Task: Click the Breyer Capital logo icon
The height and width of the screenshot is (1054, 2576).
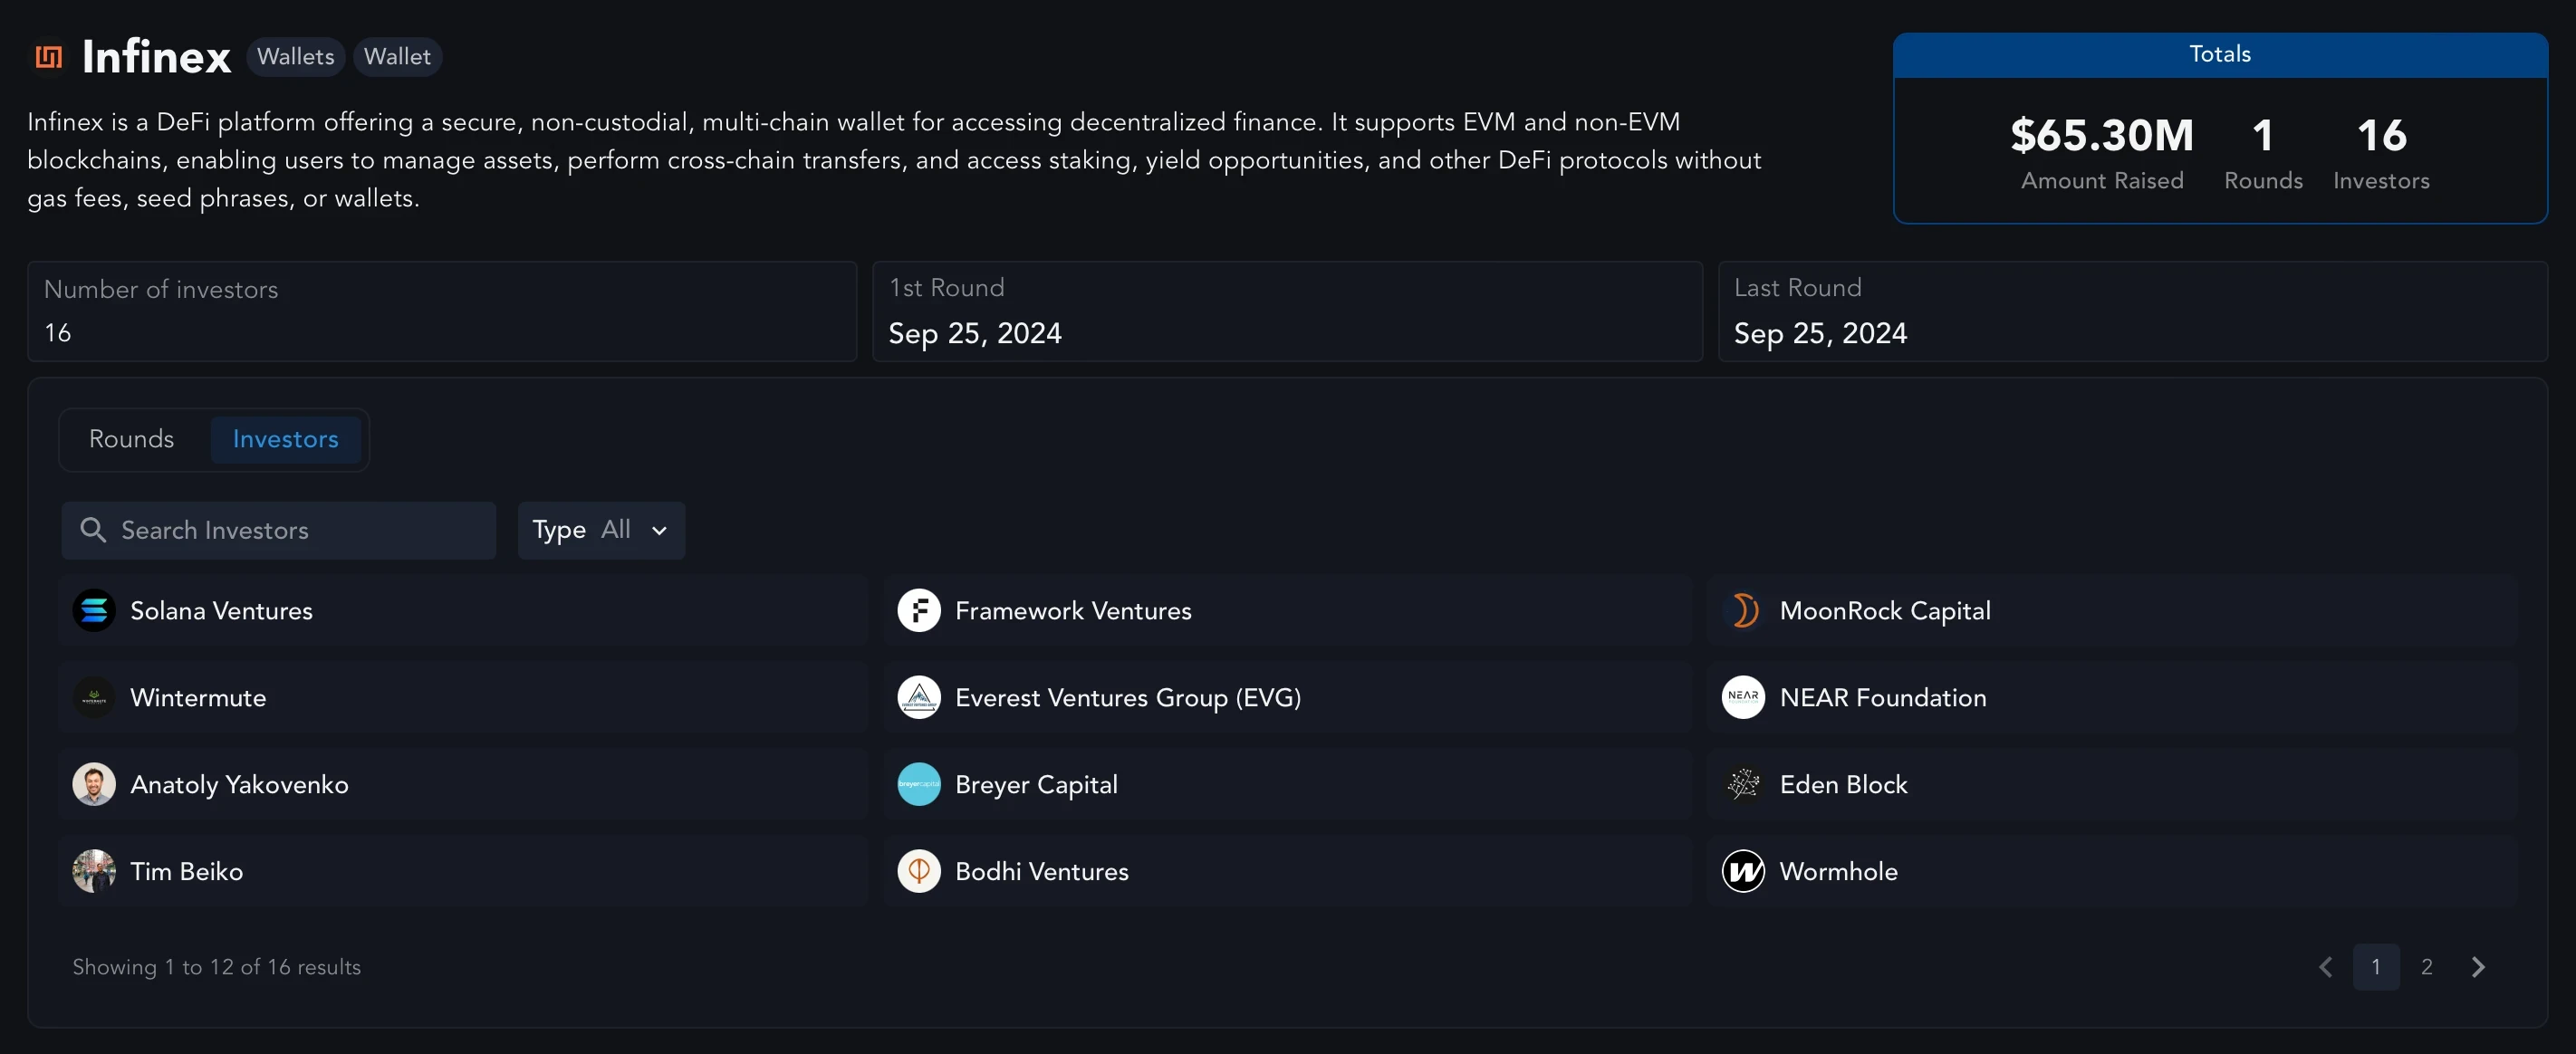Action: (x=918, y=784)
